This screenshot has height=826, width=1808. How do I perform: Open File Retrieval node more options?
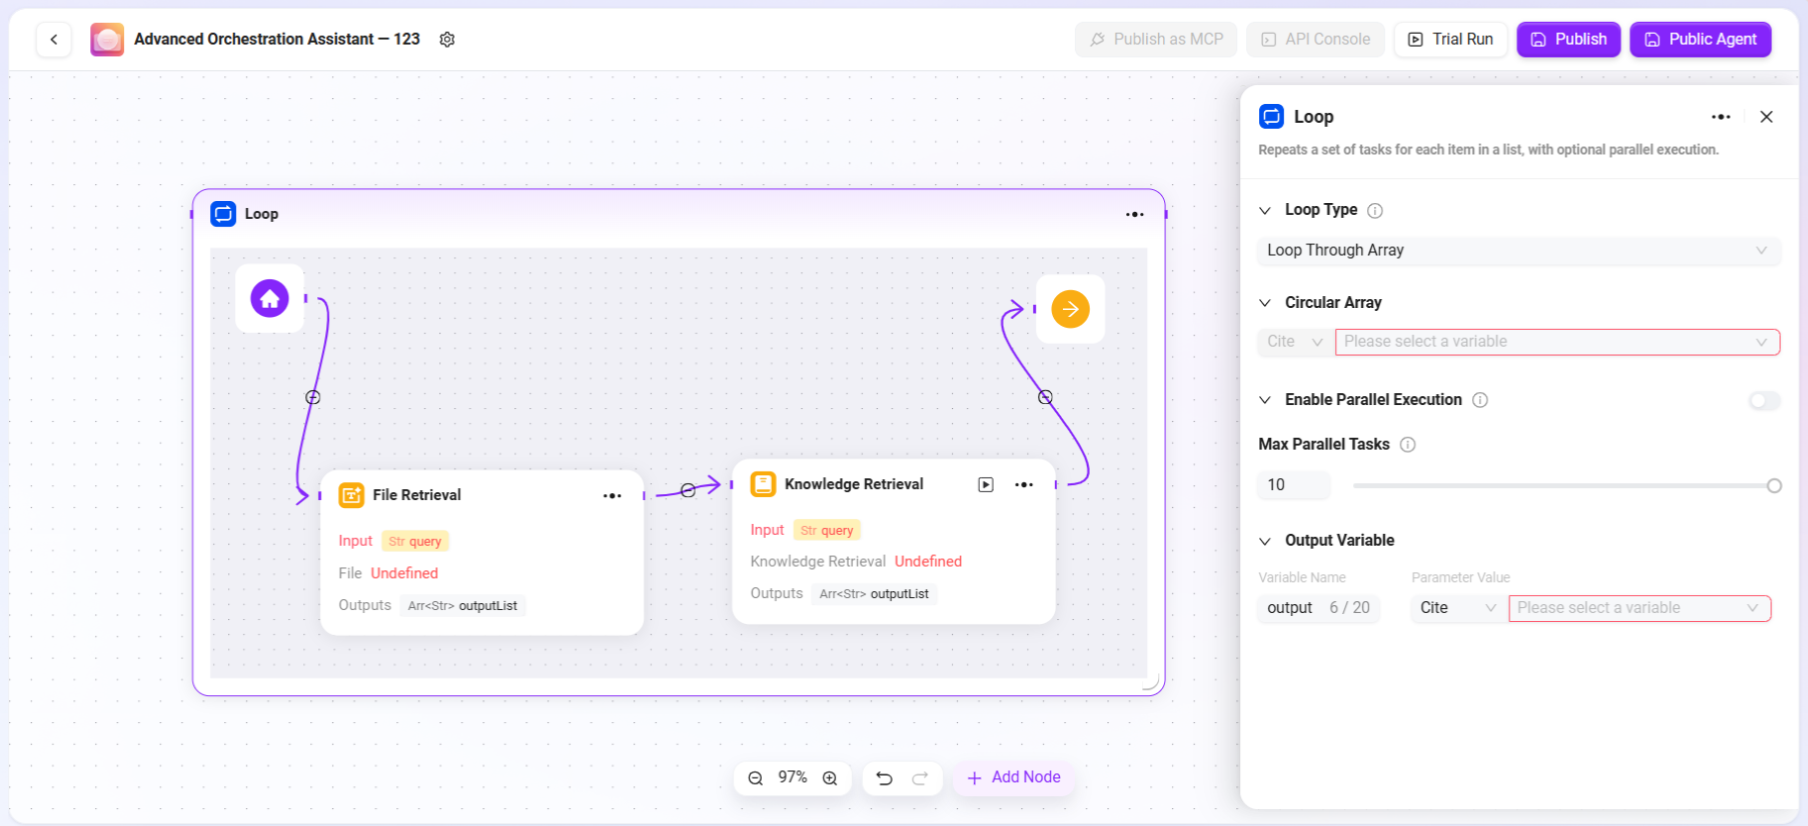612,496
